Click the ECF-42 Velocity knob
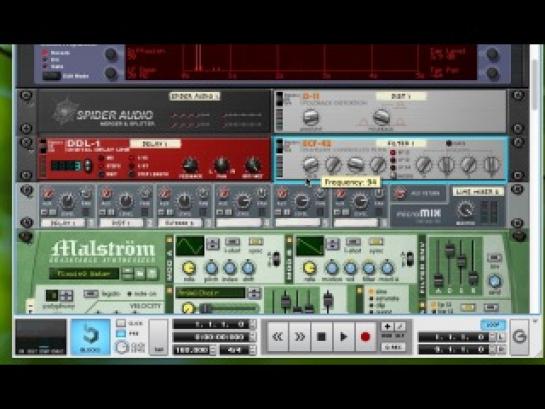Viewport: 545px width, 409px height. (377, 165)
